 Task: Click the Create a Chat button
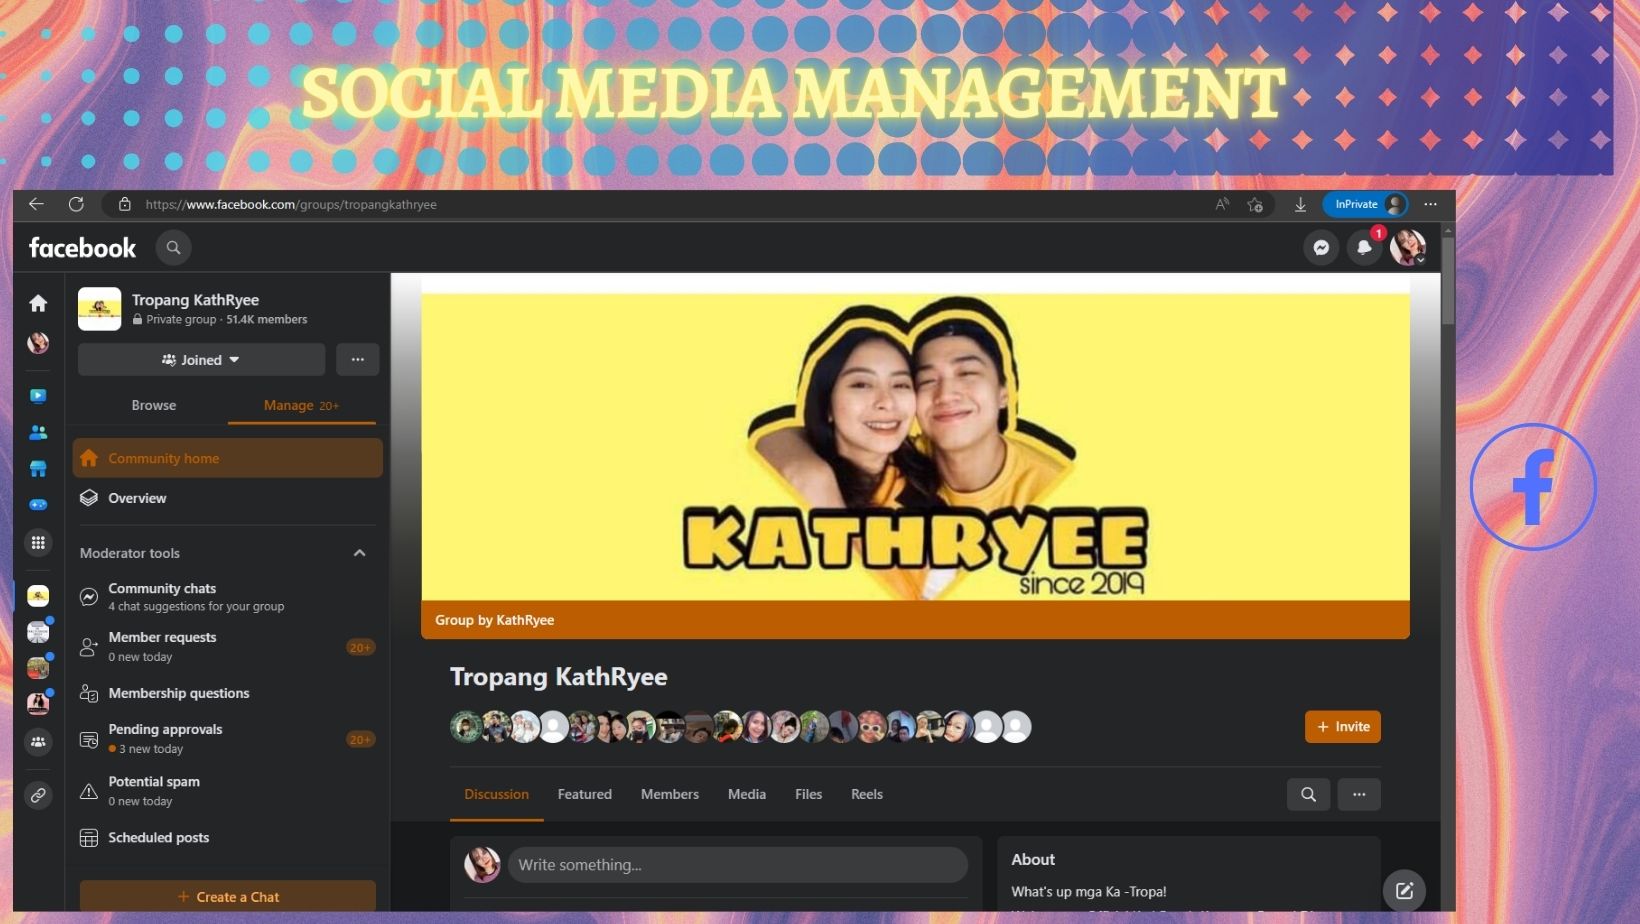tap(228, 896)
